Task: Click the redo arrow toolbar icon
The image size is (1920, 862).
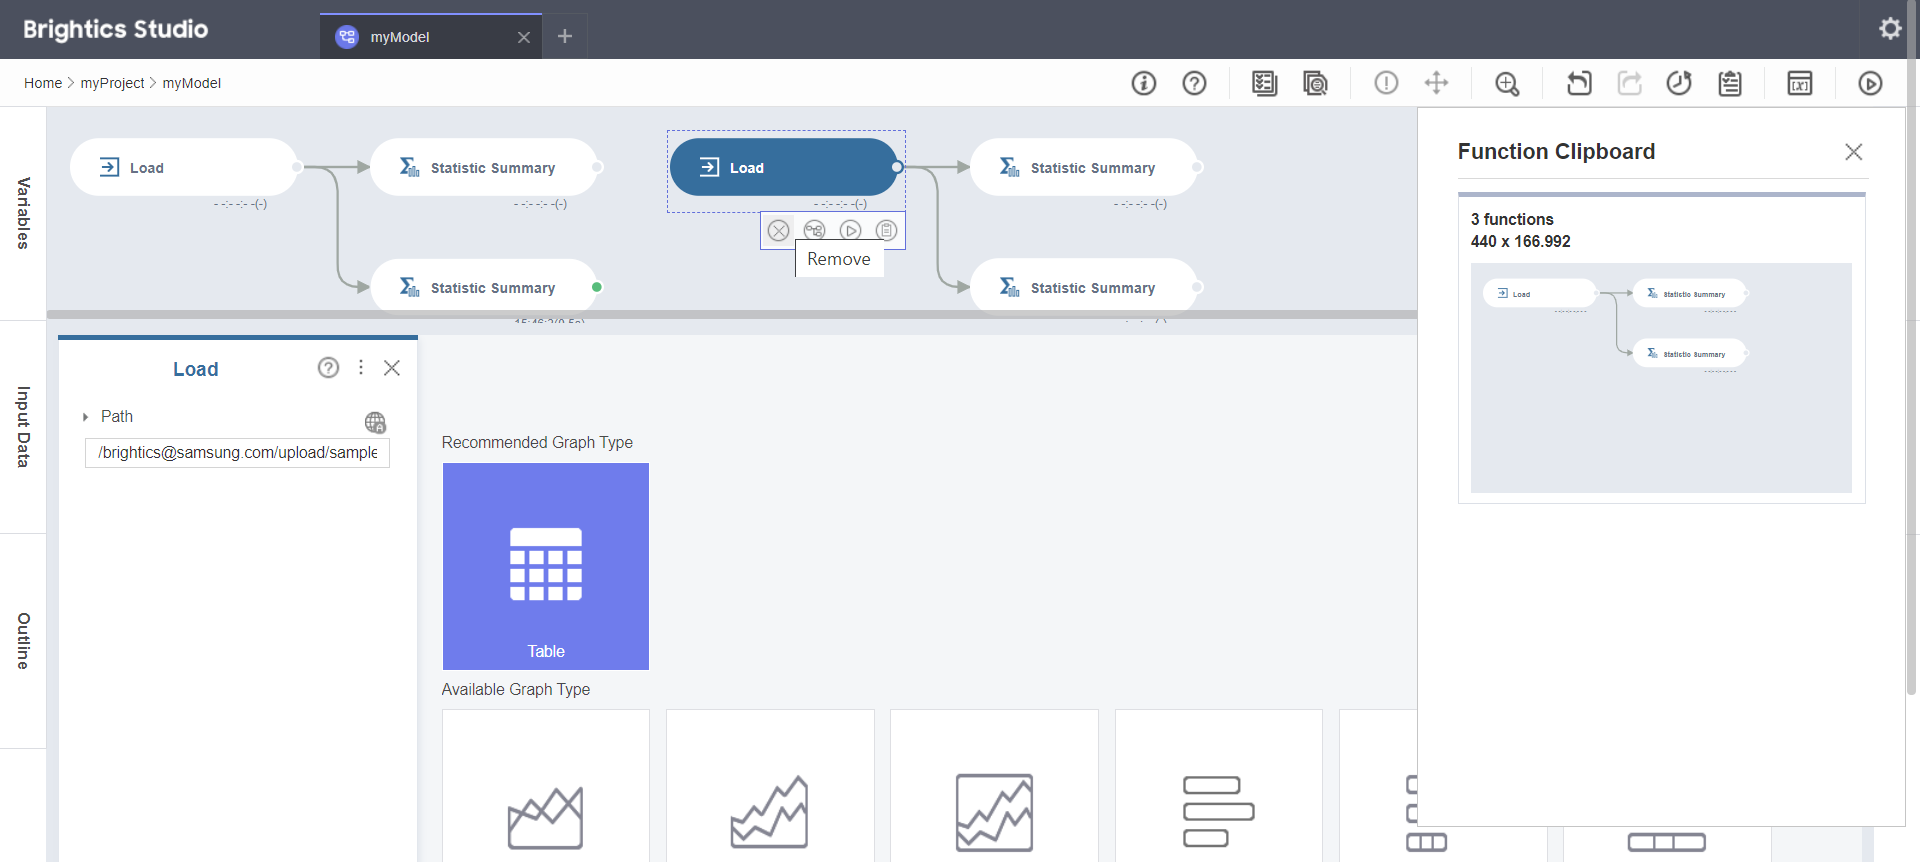Action: [x=1630, y=83]
